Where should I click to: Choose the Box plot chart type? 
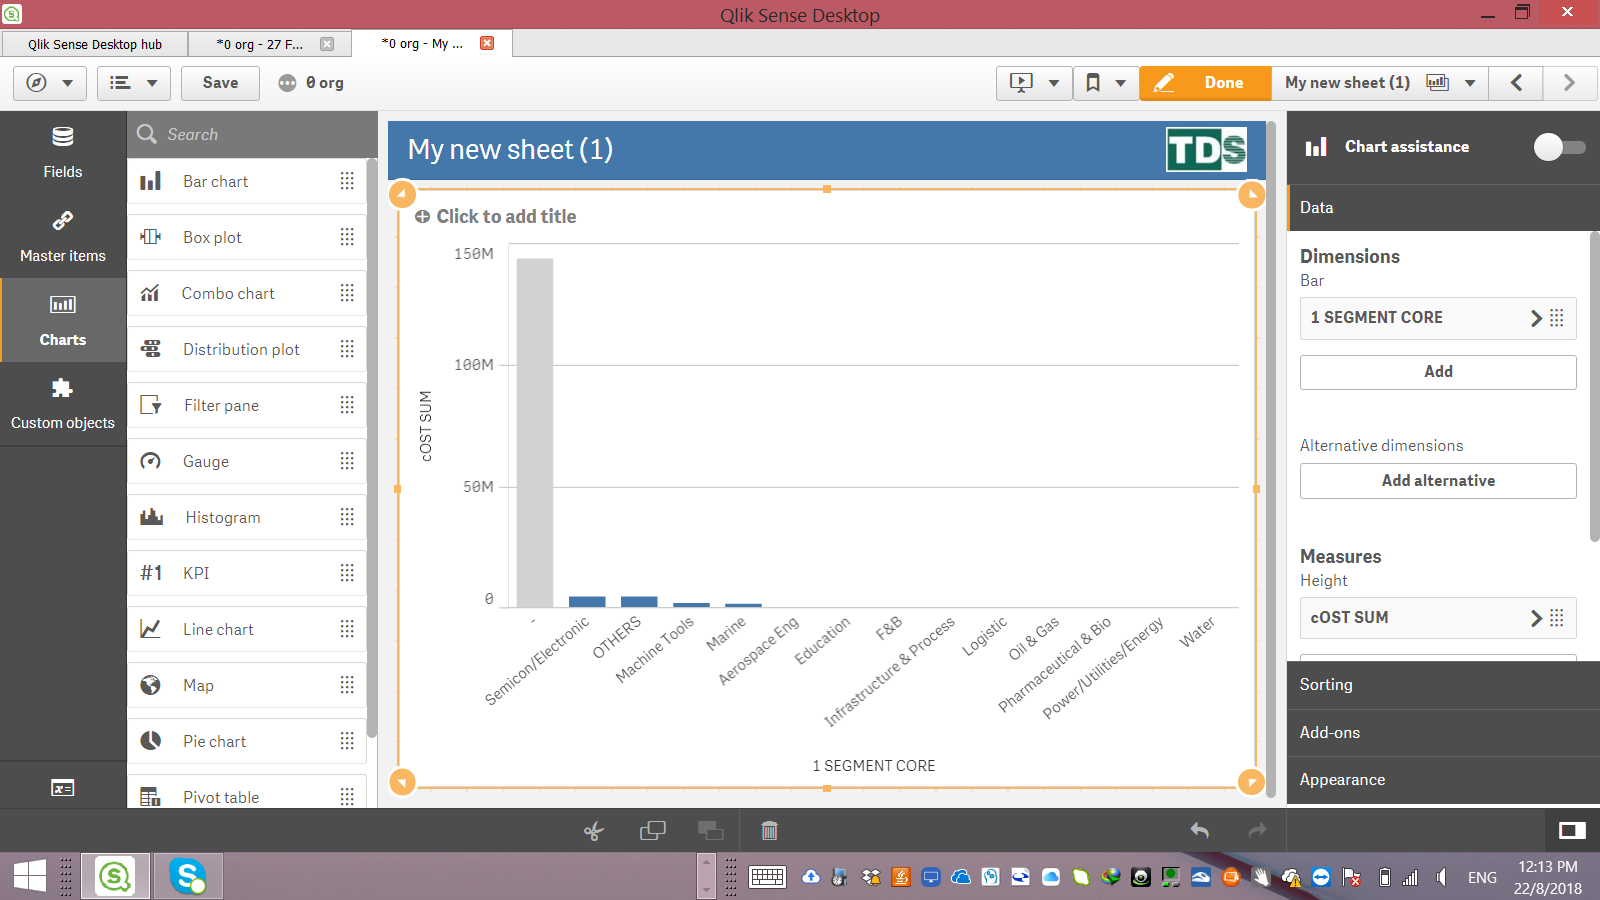pyautogui.click(x=247, y=237)
